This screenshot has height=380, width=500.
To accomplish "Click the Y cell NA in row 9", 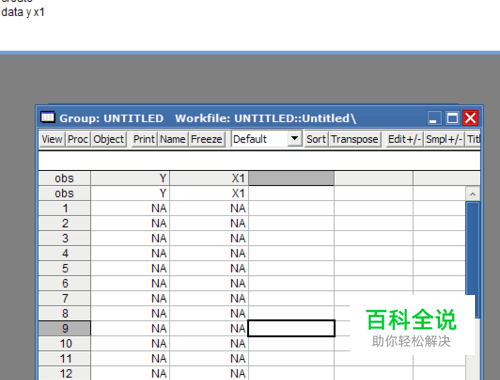I will (x=130, y=328).
